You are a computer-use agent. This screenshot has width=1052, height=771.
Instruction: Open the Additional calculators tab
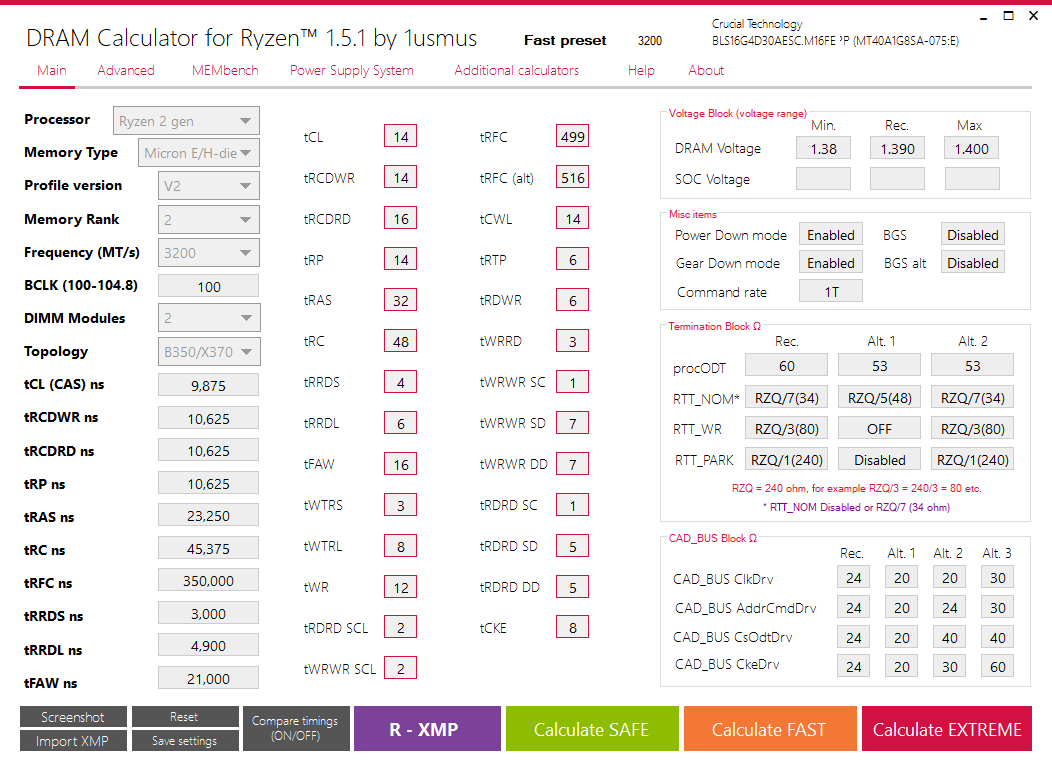click(516, 70)
